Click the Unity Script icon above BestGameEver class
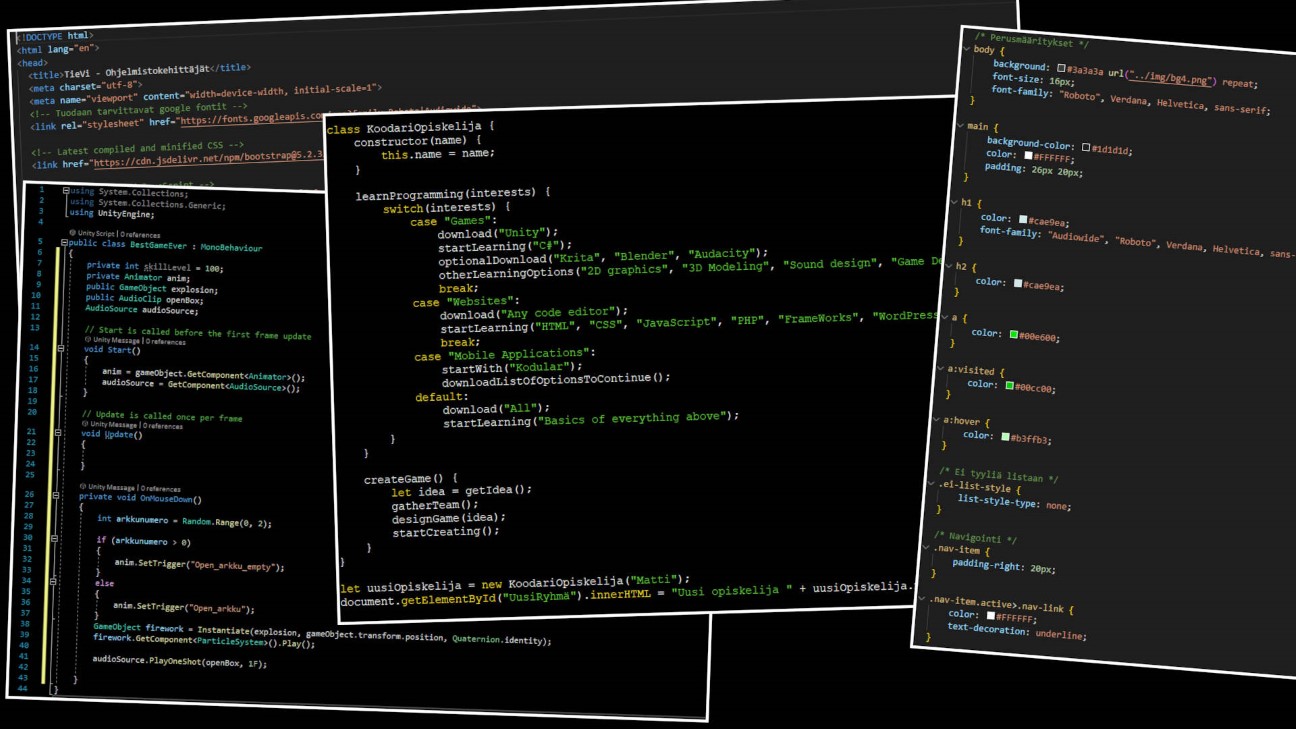 [x=74, y=234]
